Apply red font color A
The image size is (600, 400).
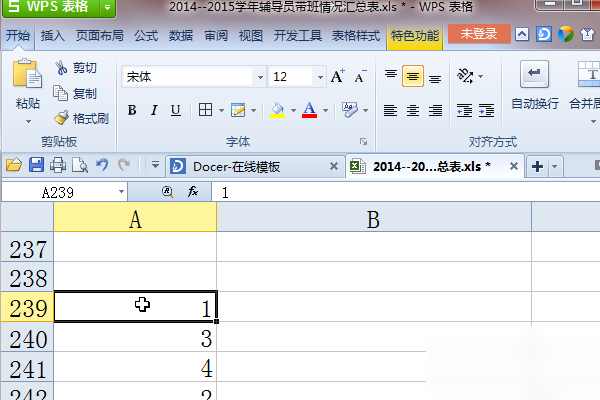click(309, 110)
